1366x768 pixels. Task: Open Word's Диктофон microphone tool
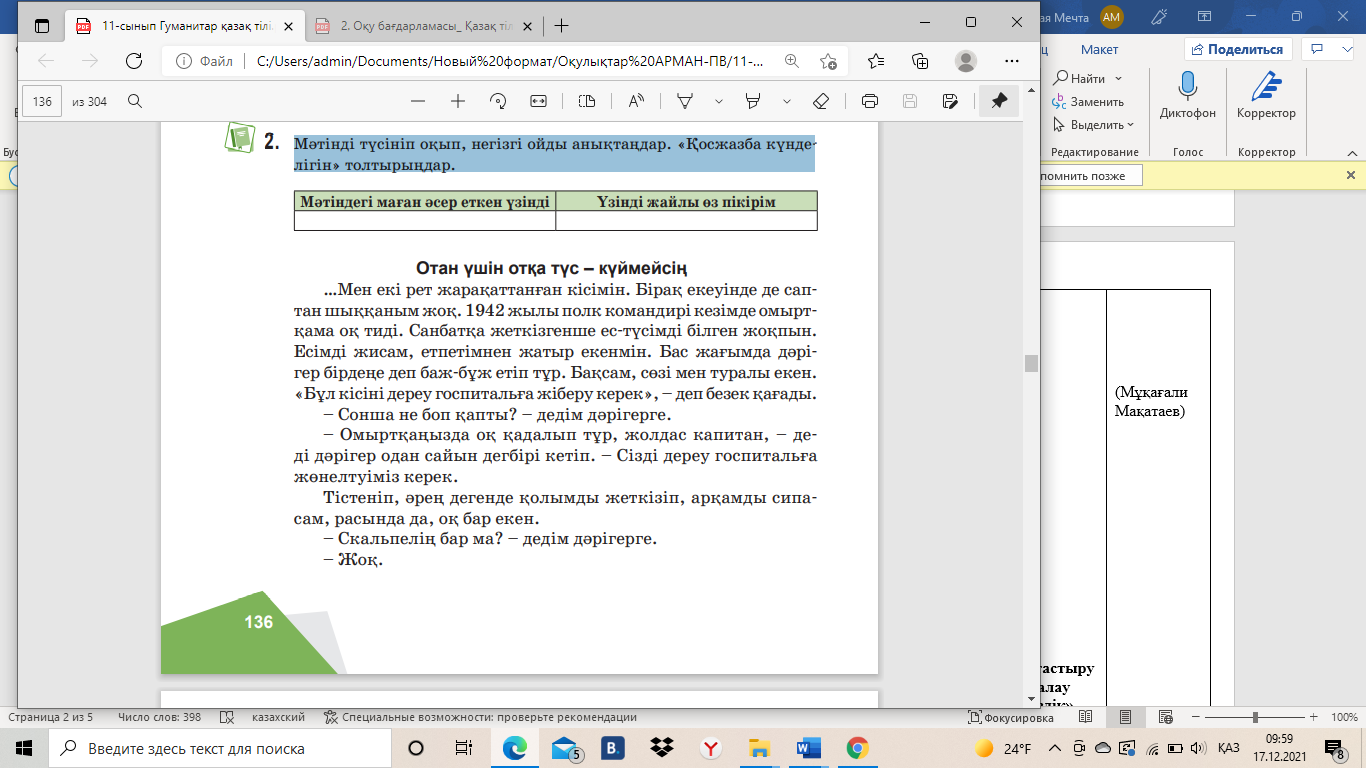click(x=1187, y=96)
